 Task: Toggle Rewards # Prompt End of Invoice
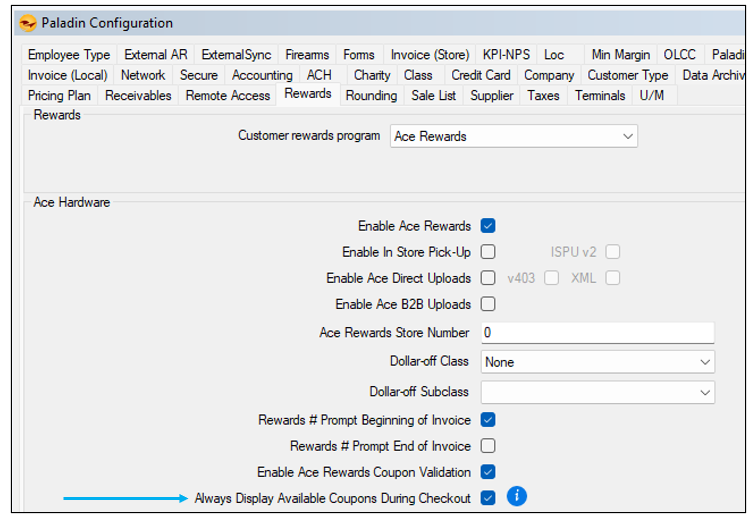488,446
